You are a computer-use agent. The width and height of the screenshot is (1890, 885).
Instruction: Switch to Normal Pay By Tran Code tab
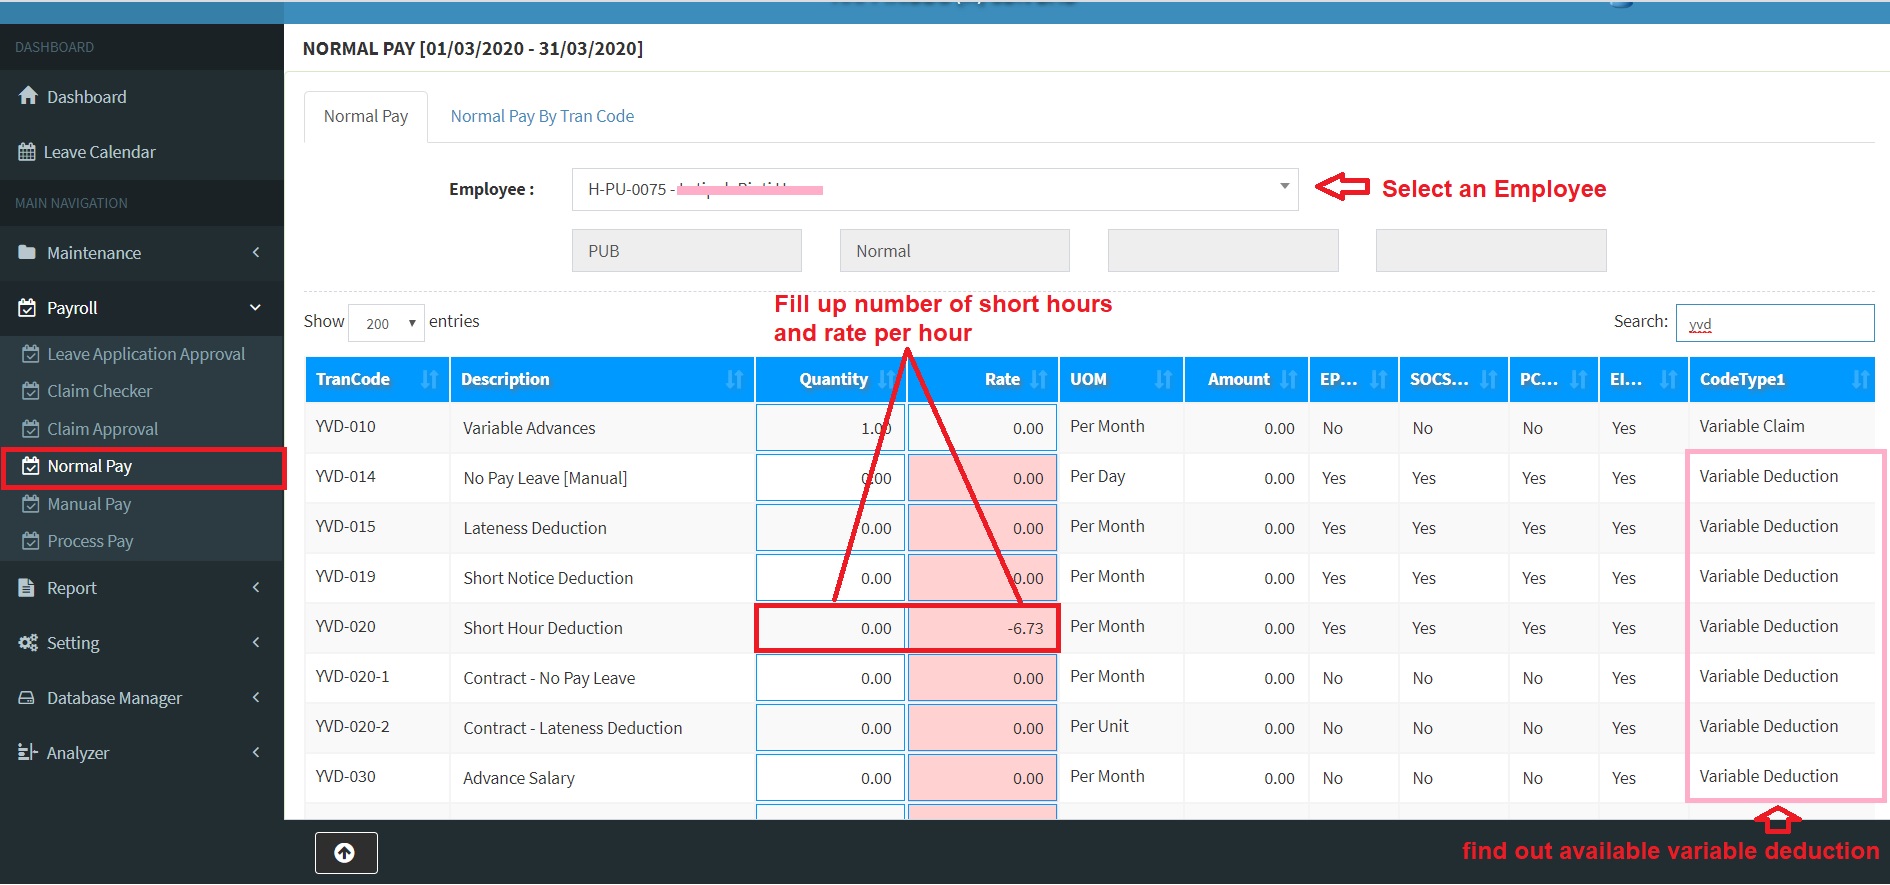pos(542,117)
